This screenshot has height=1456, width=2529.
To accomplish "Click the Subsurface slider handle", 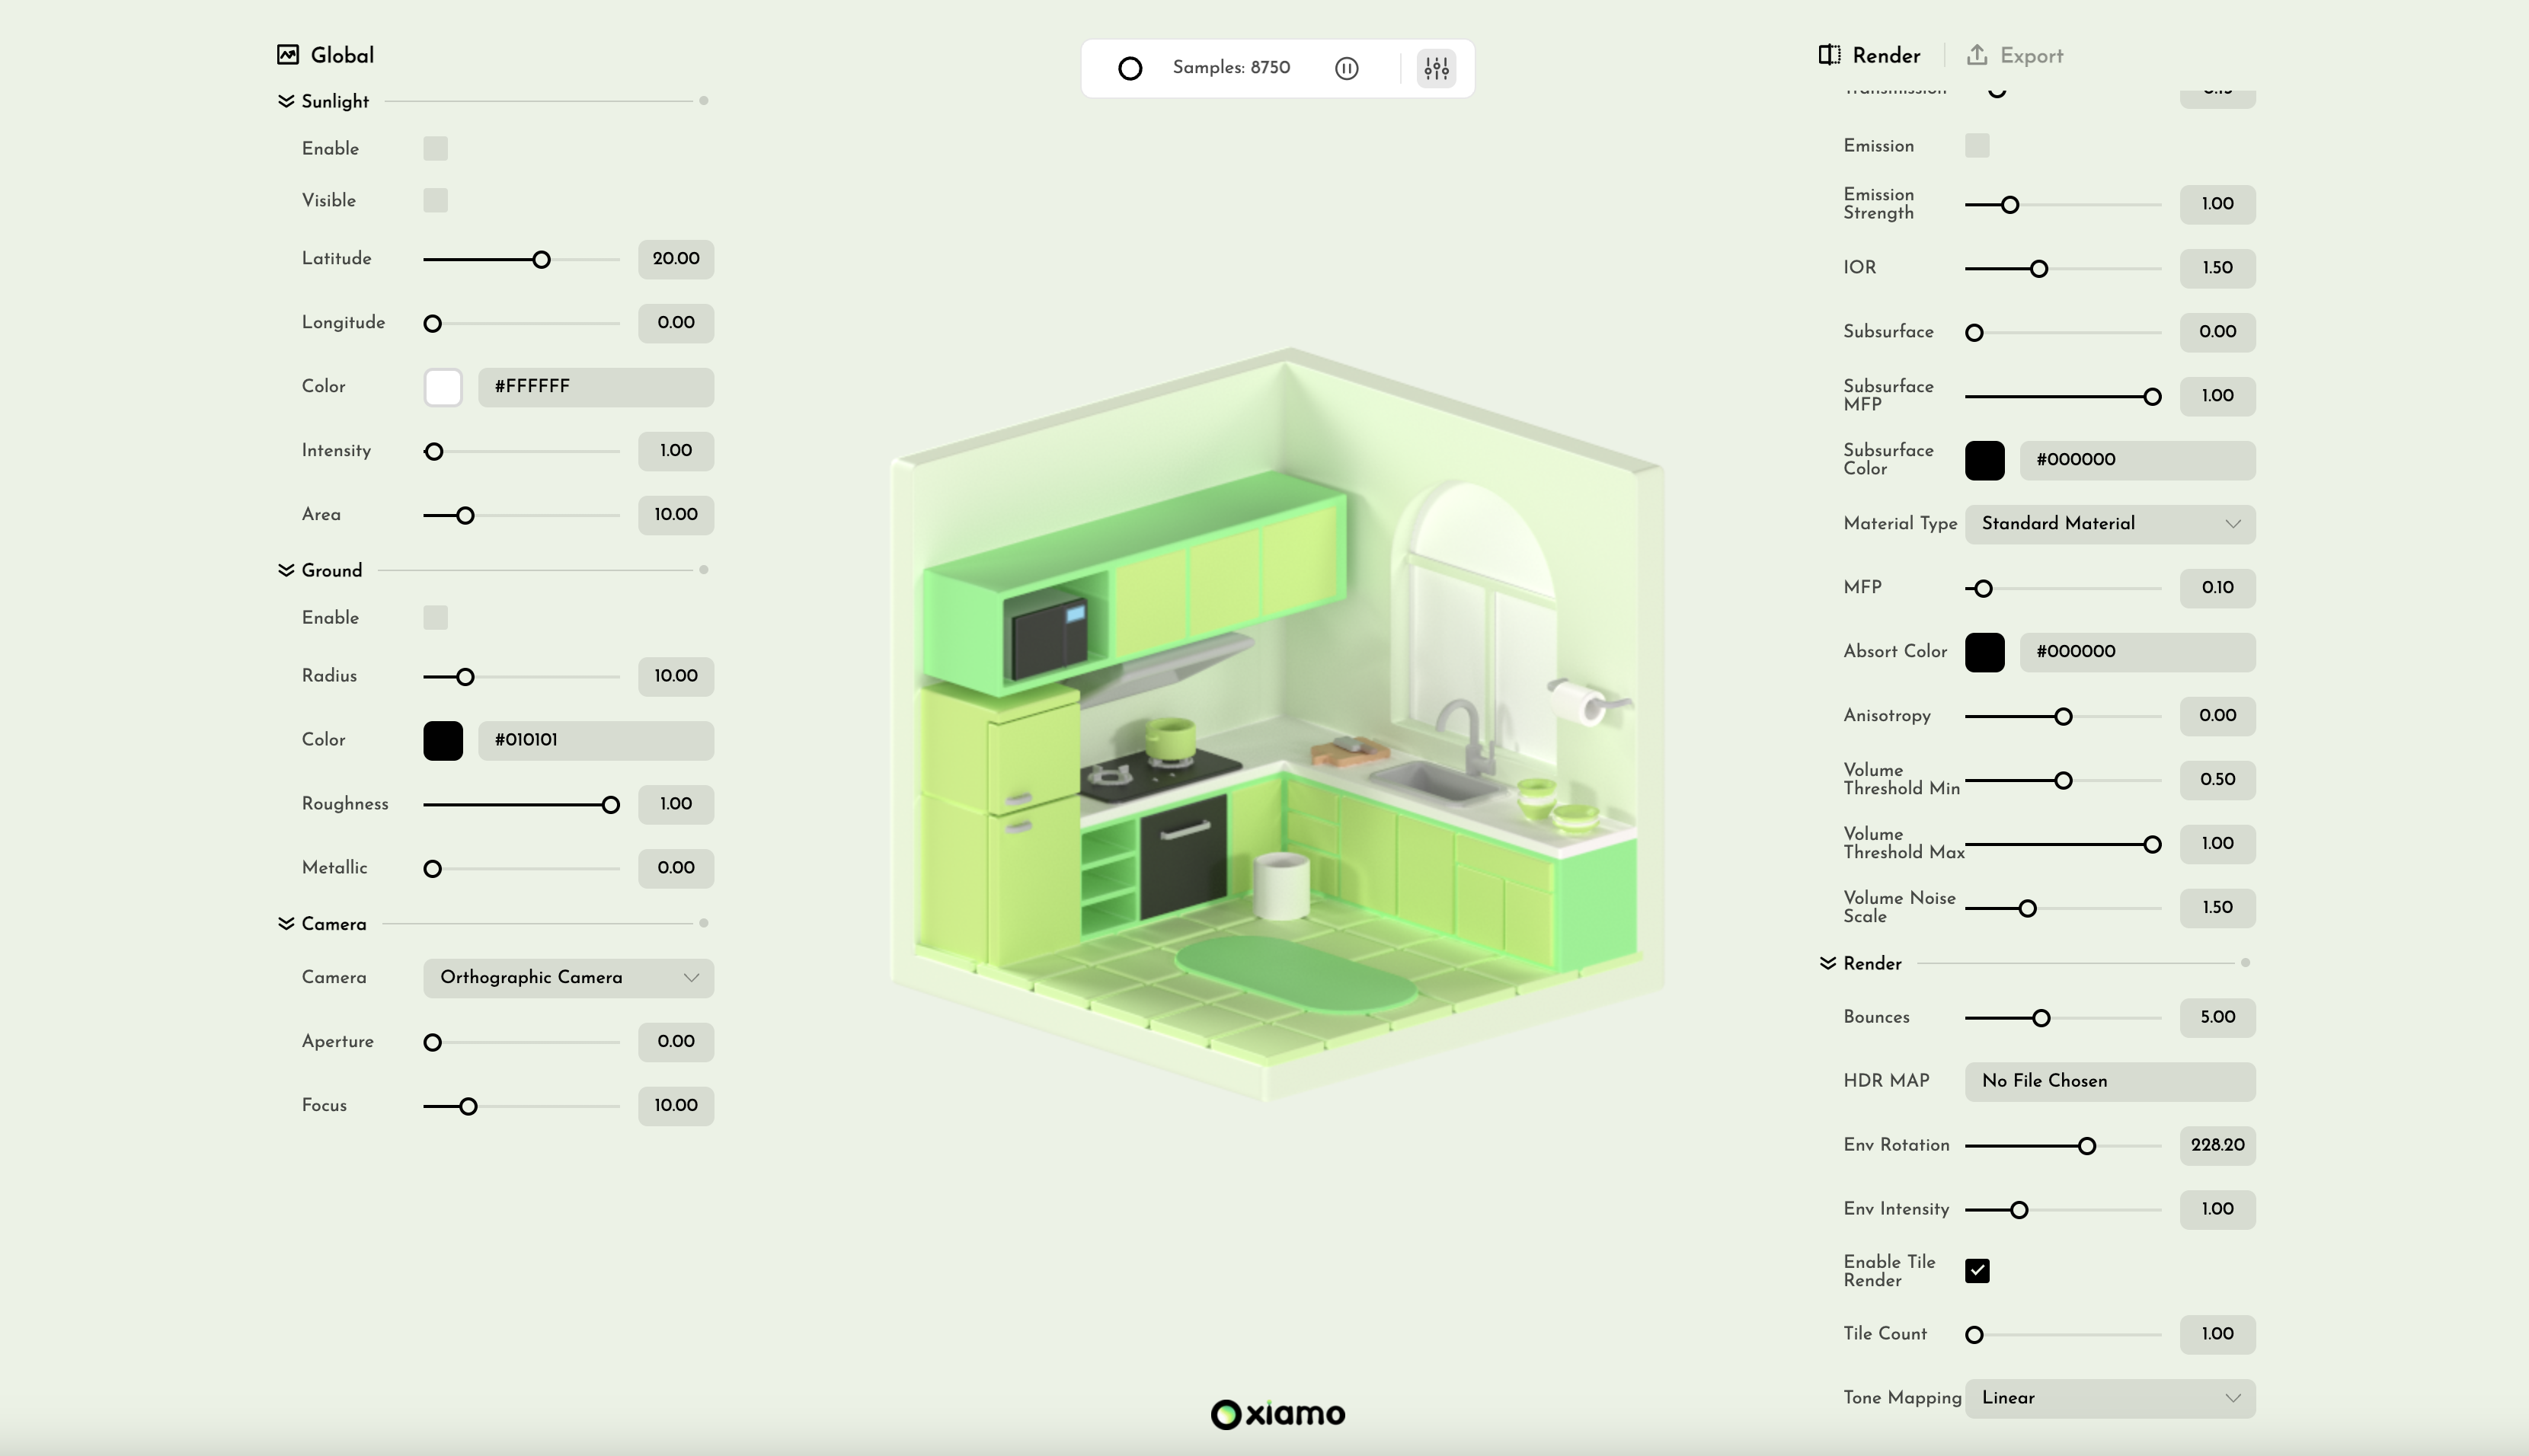I will tap(1974, 333).
